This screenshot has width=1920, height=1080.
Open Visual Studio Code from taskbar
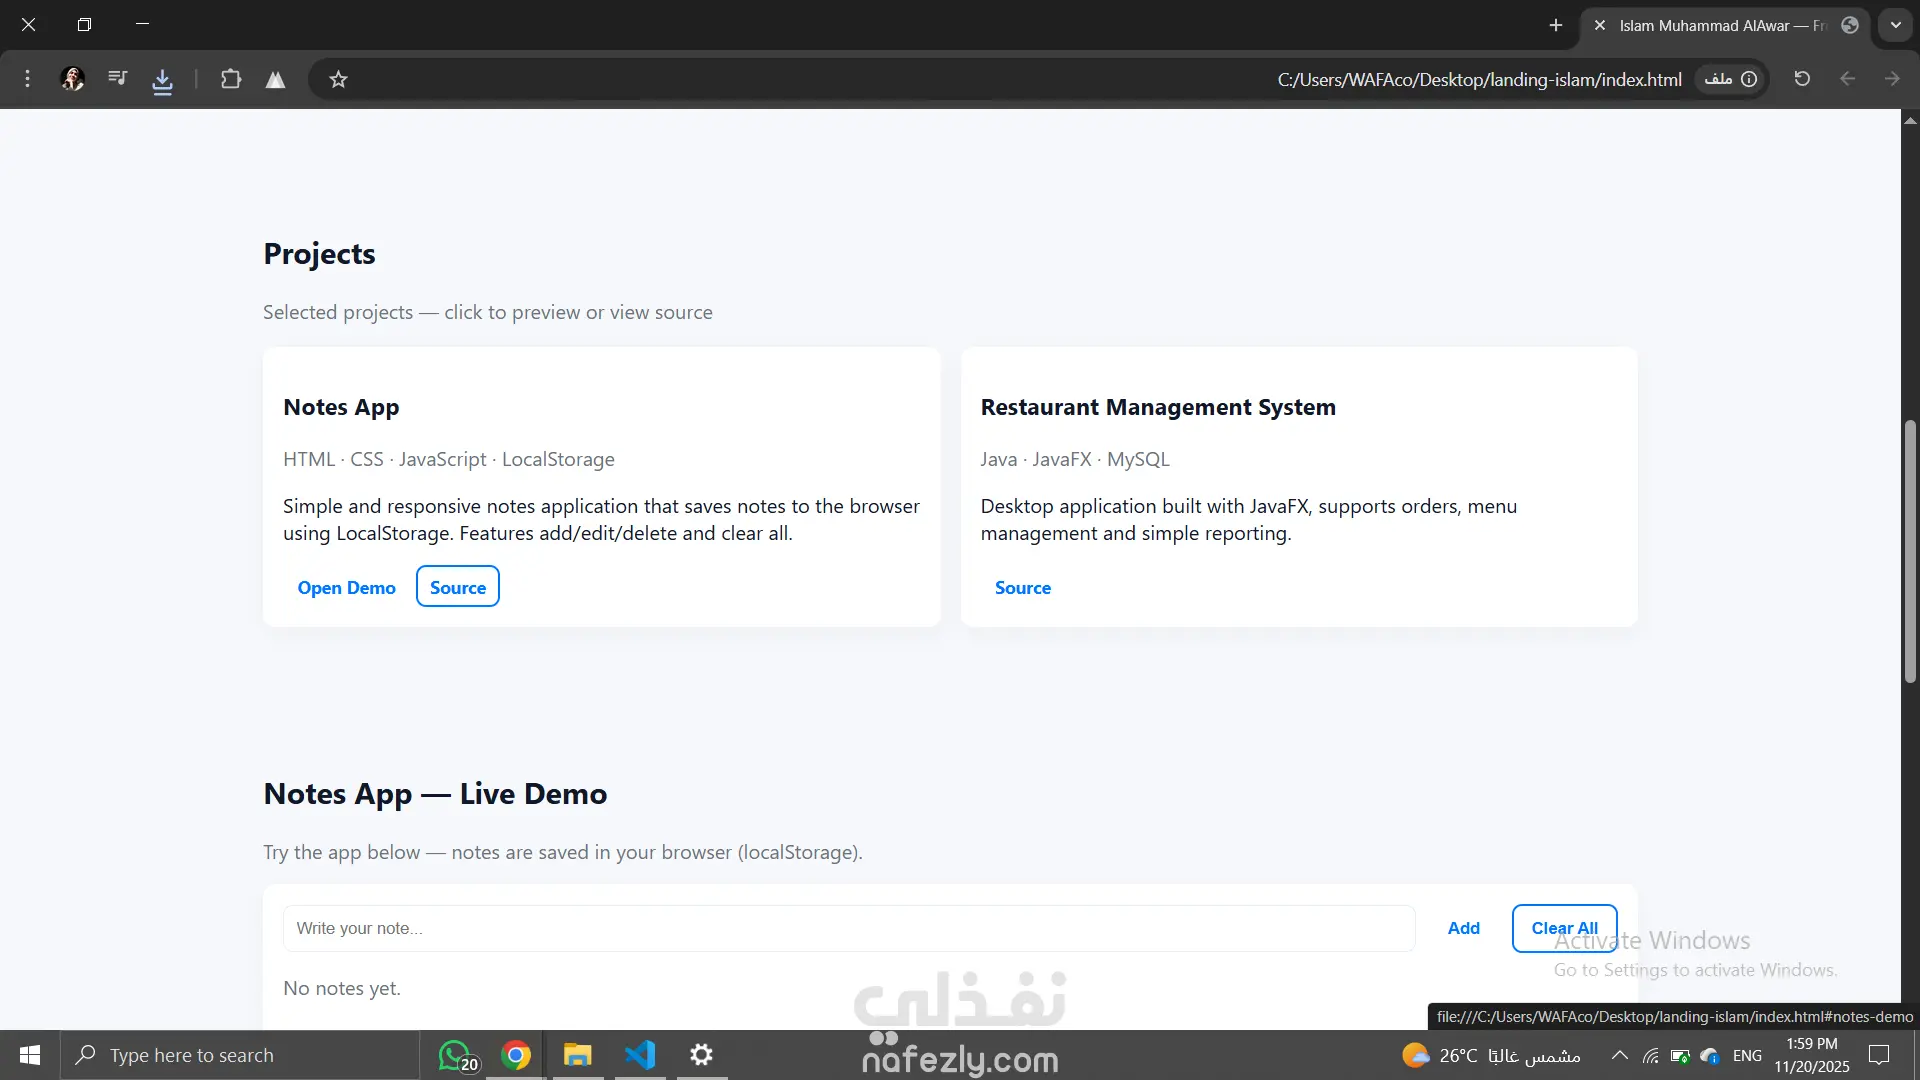tap(640, 1055)
